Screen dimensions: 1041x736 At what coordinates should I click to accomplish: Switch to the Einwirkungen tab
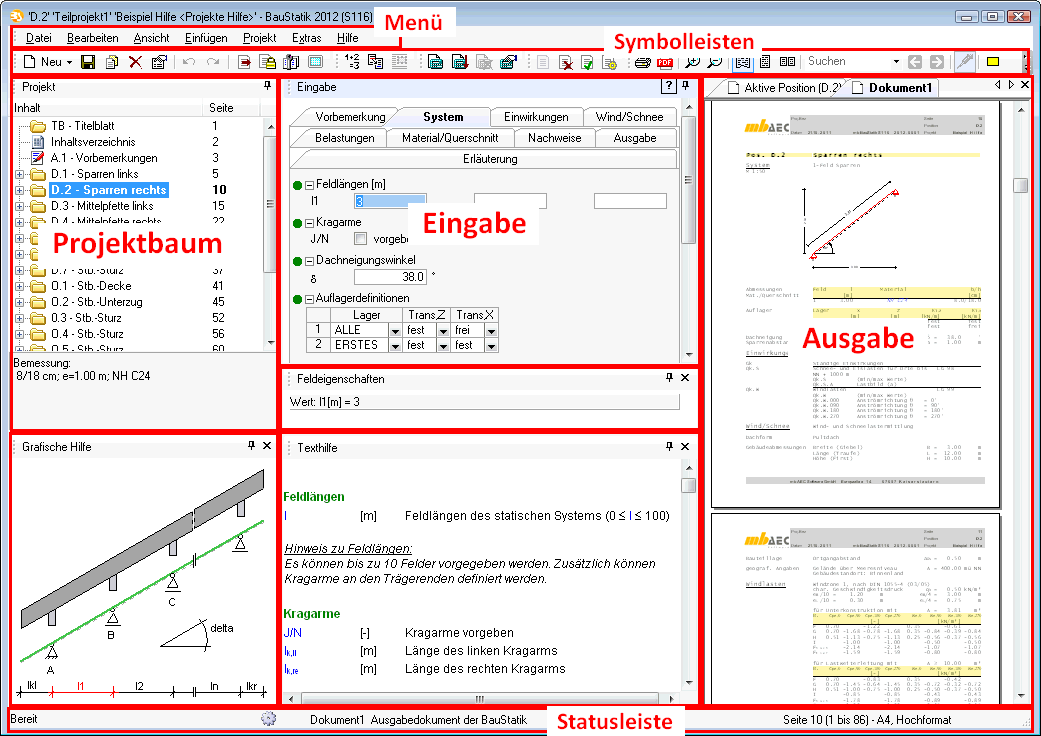pyautogui.click(x=536, y=117)
